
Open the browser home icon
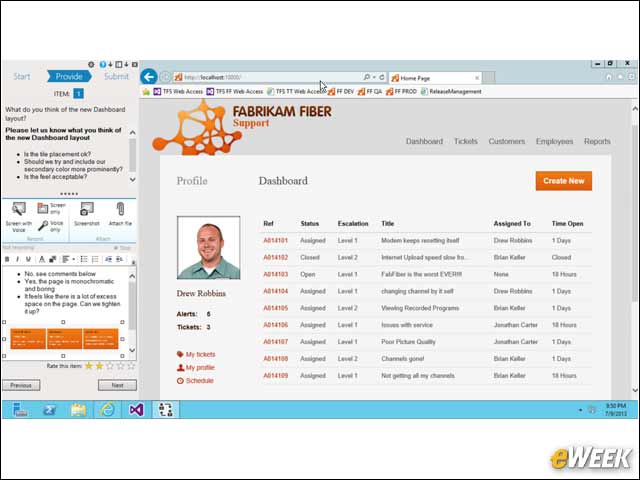click(609, 77)
